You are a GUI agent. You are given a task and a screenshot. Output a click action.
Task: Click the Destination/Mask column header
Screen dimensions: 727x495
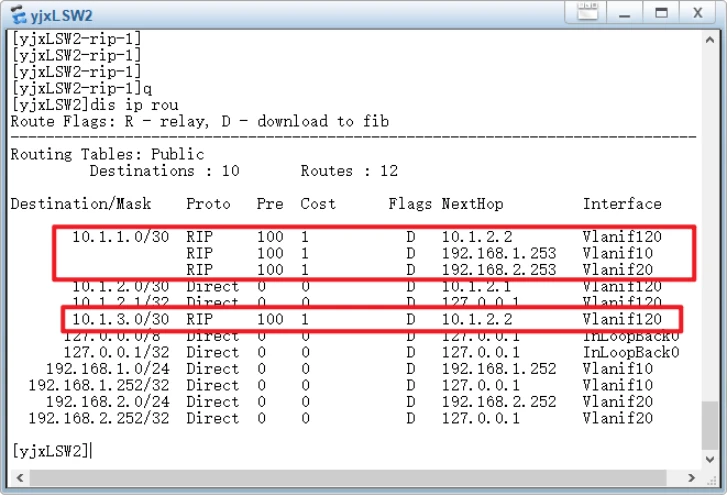81,204
